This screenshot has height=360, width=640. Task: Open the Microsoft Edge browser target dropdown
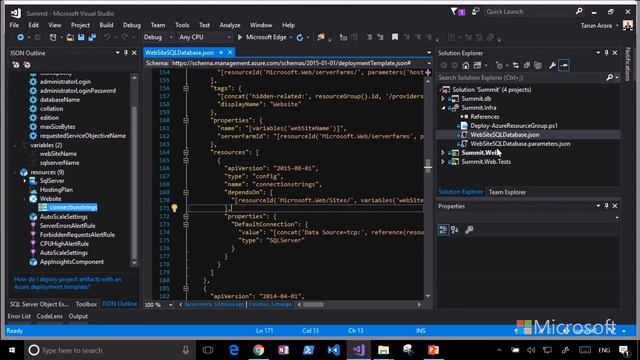click(291, 37)
